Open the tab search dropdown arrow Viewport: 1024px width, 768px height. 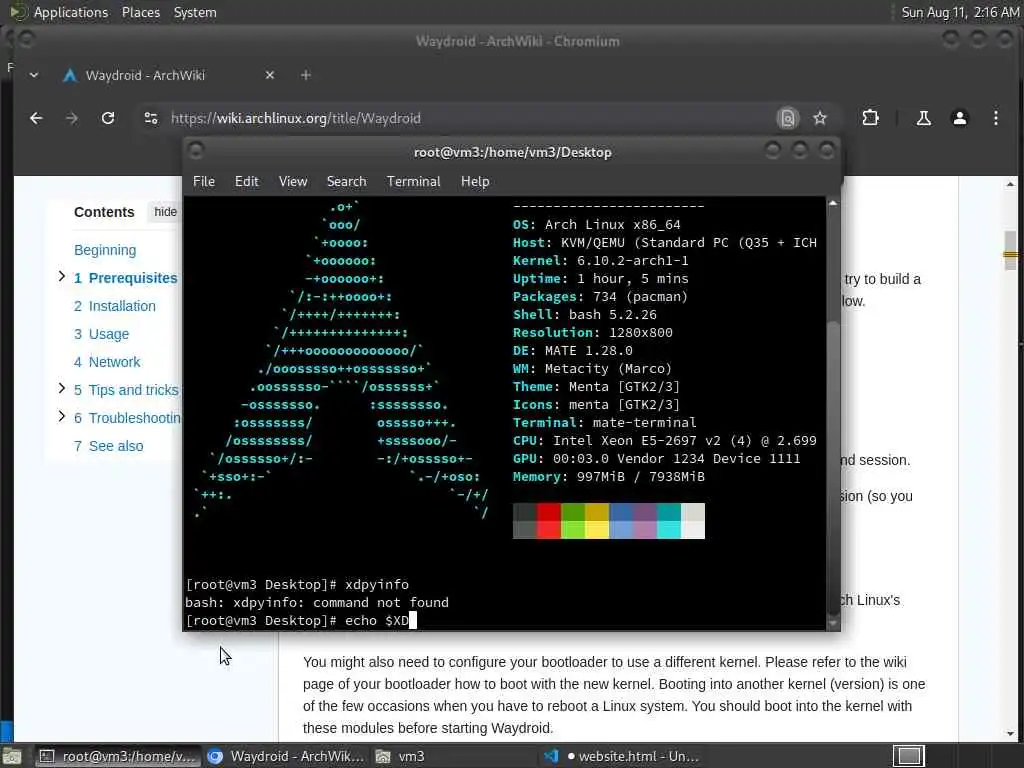(34, 75)
